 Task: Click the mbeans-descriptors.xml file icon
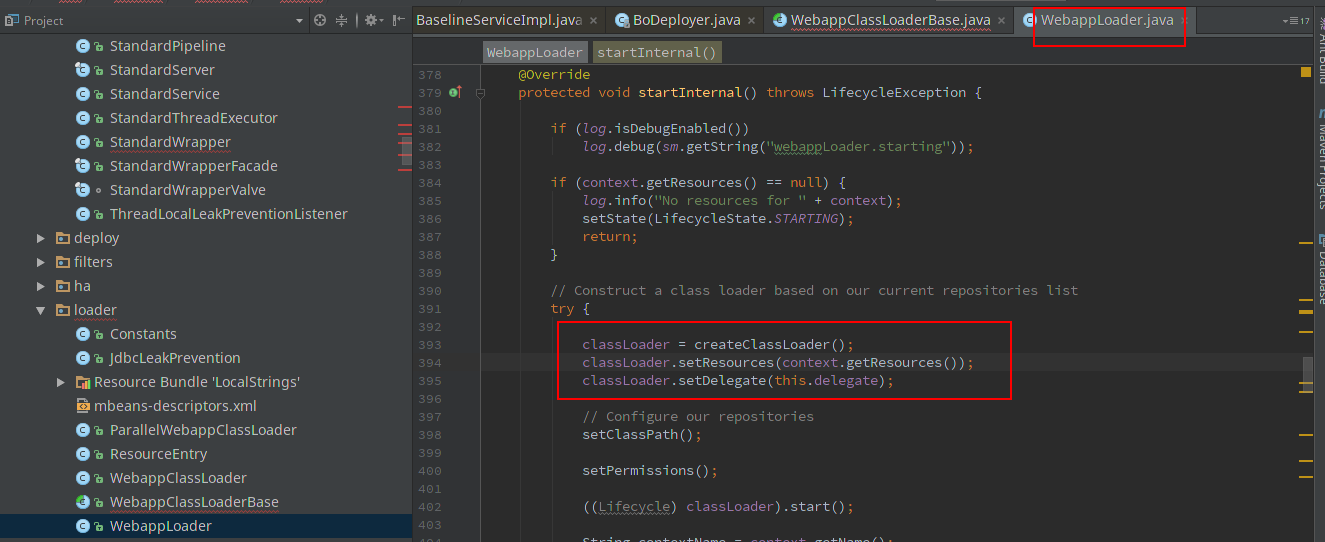tap(83, 406)
